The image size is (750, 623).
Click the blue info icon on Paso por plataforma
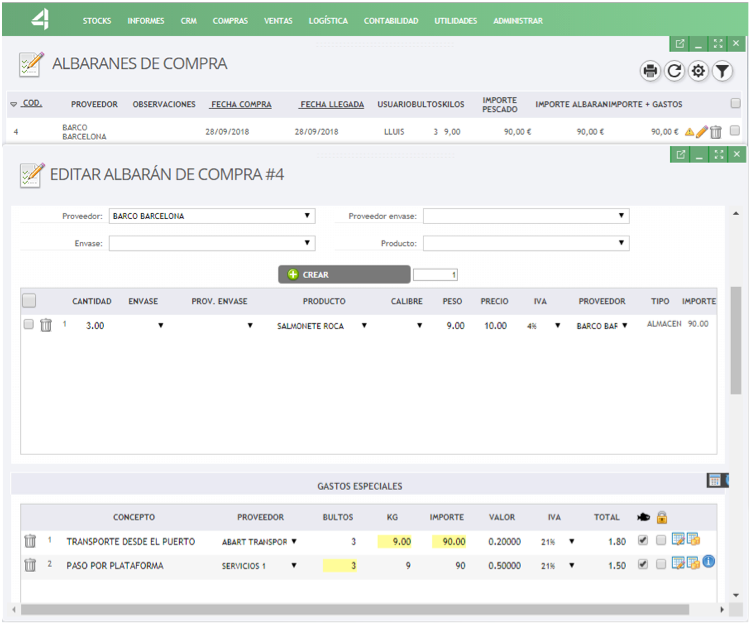708,562
